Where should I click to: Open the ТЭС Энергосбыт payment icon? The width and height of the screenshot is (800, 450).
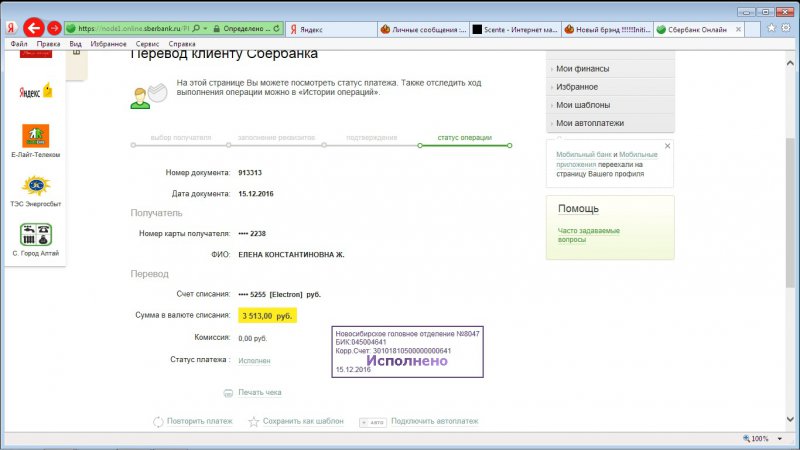pyautogui.click(x=36, y=186)
